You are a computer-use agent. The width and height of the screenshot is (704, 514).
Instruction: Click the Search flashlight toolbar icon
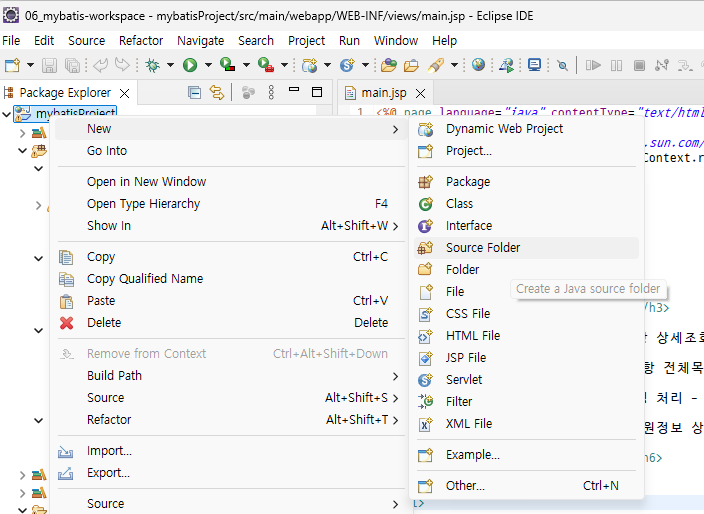pos(436,66)
